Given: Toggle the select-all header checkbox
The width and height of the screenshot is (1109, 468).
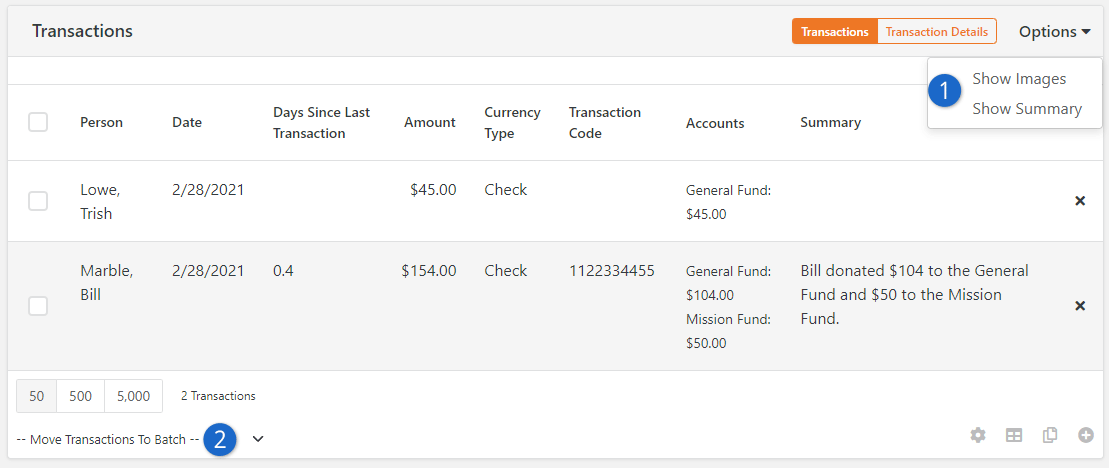Looking at the screenshot, I should [38, 122].
